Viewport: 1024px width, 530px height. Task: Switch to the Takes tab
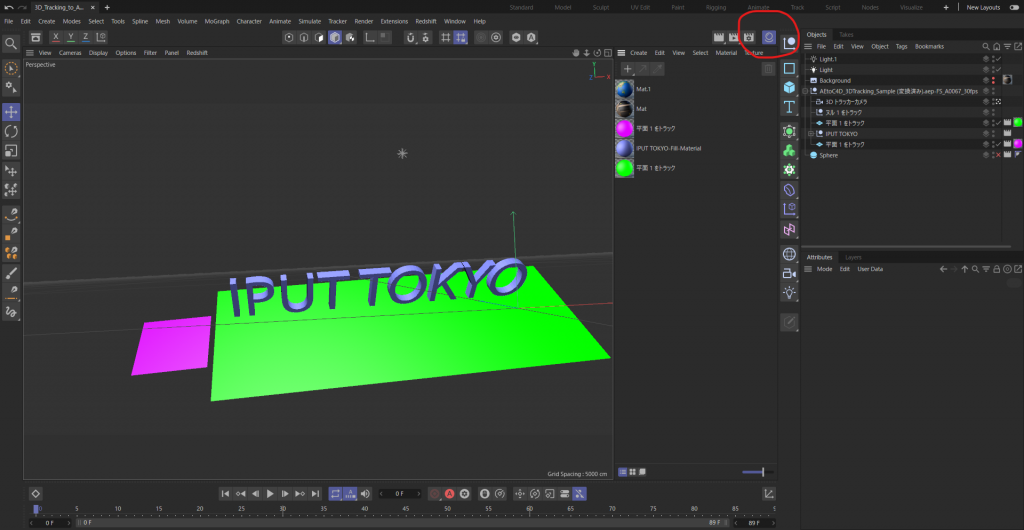coord(846,34)
